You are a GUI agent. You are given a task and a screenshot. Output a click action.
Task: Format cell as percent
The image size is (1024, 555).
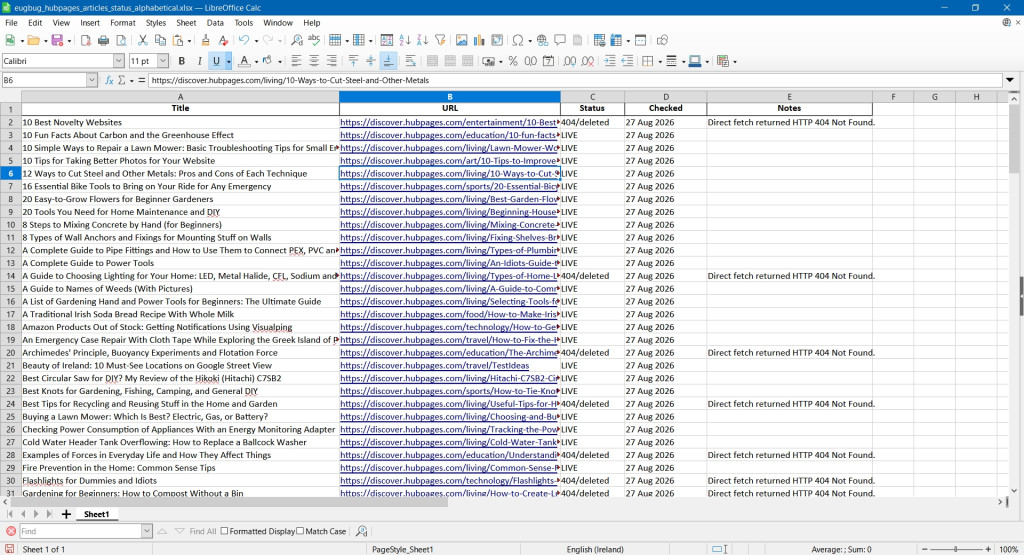click(x=513, y=61)
